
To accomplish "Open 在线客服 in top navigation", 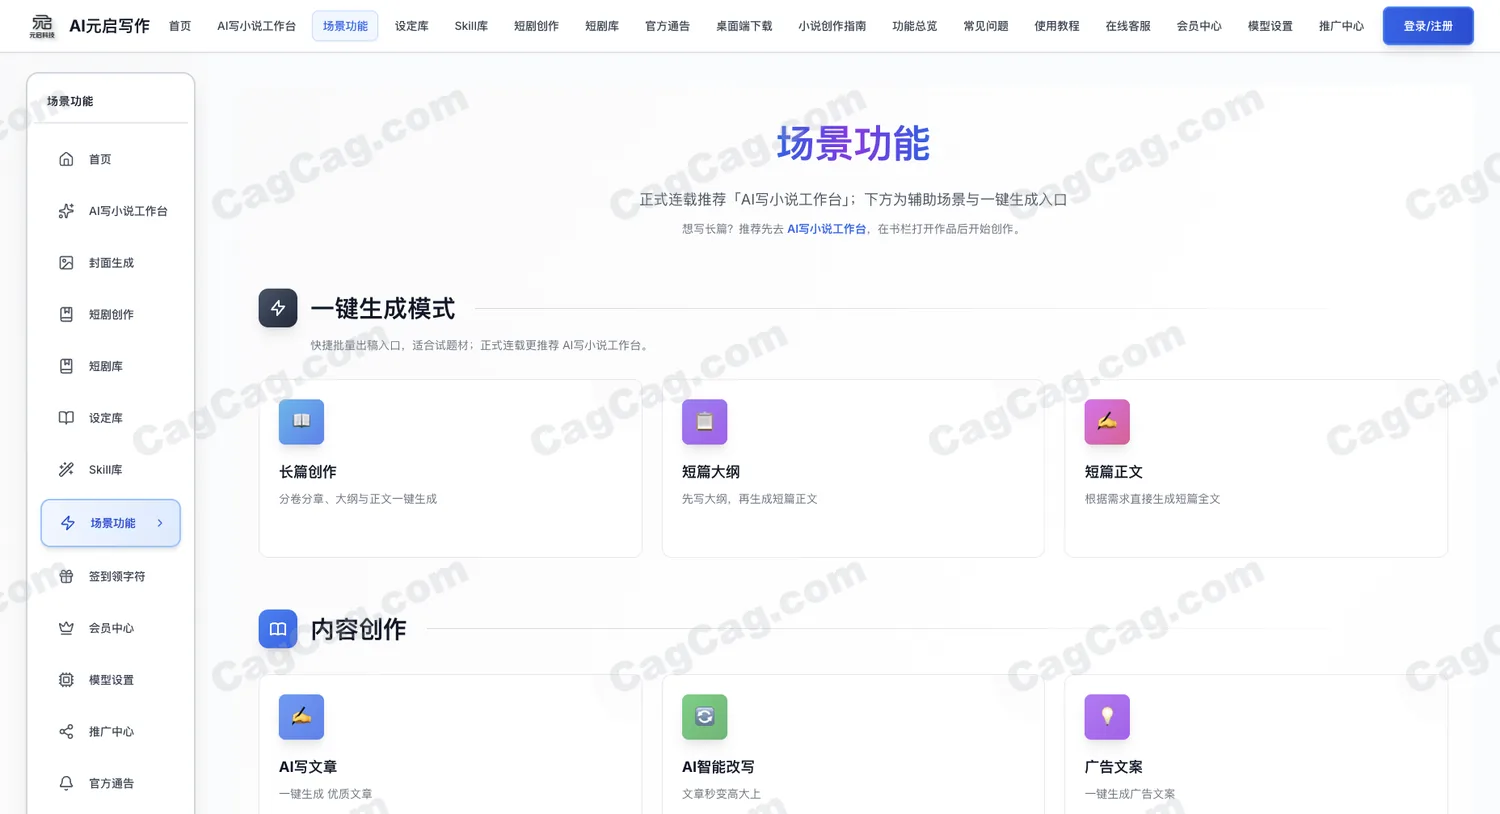I will pos(1128,26).
